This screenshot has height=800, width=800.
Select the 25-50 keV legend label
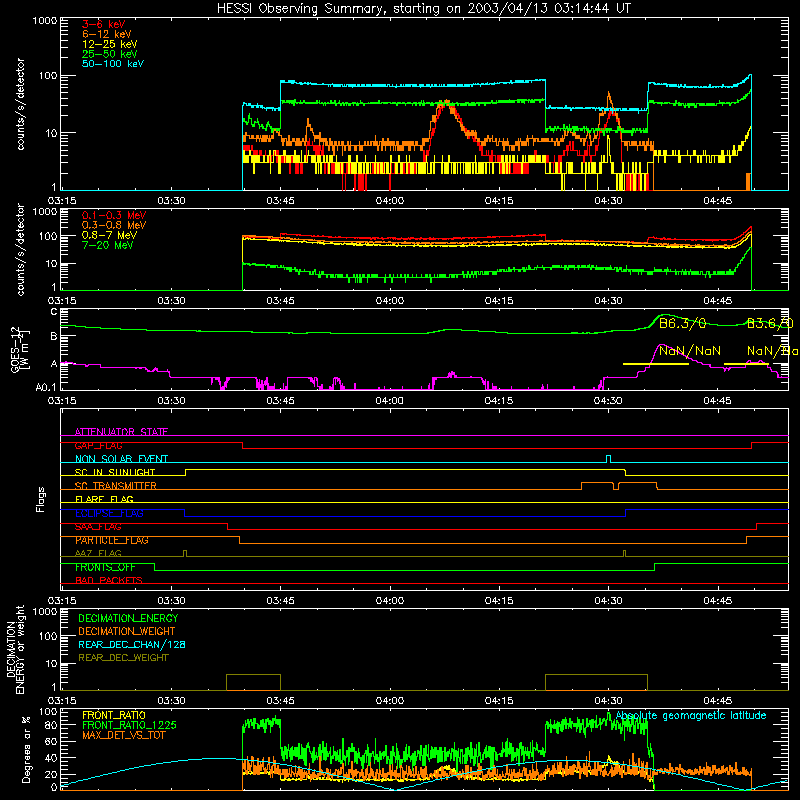click(x=110, y=54)
